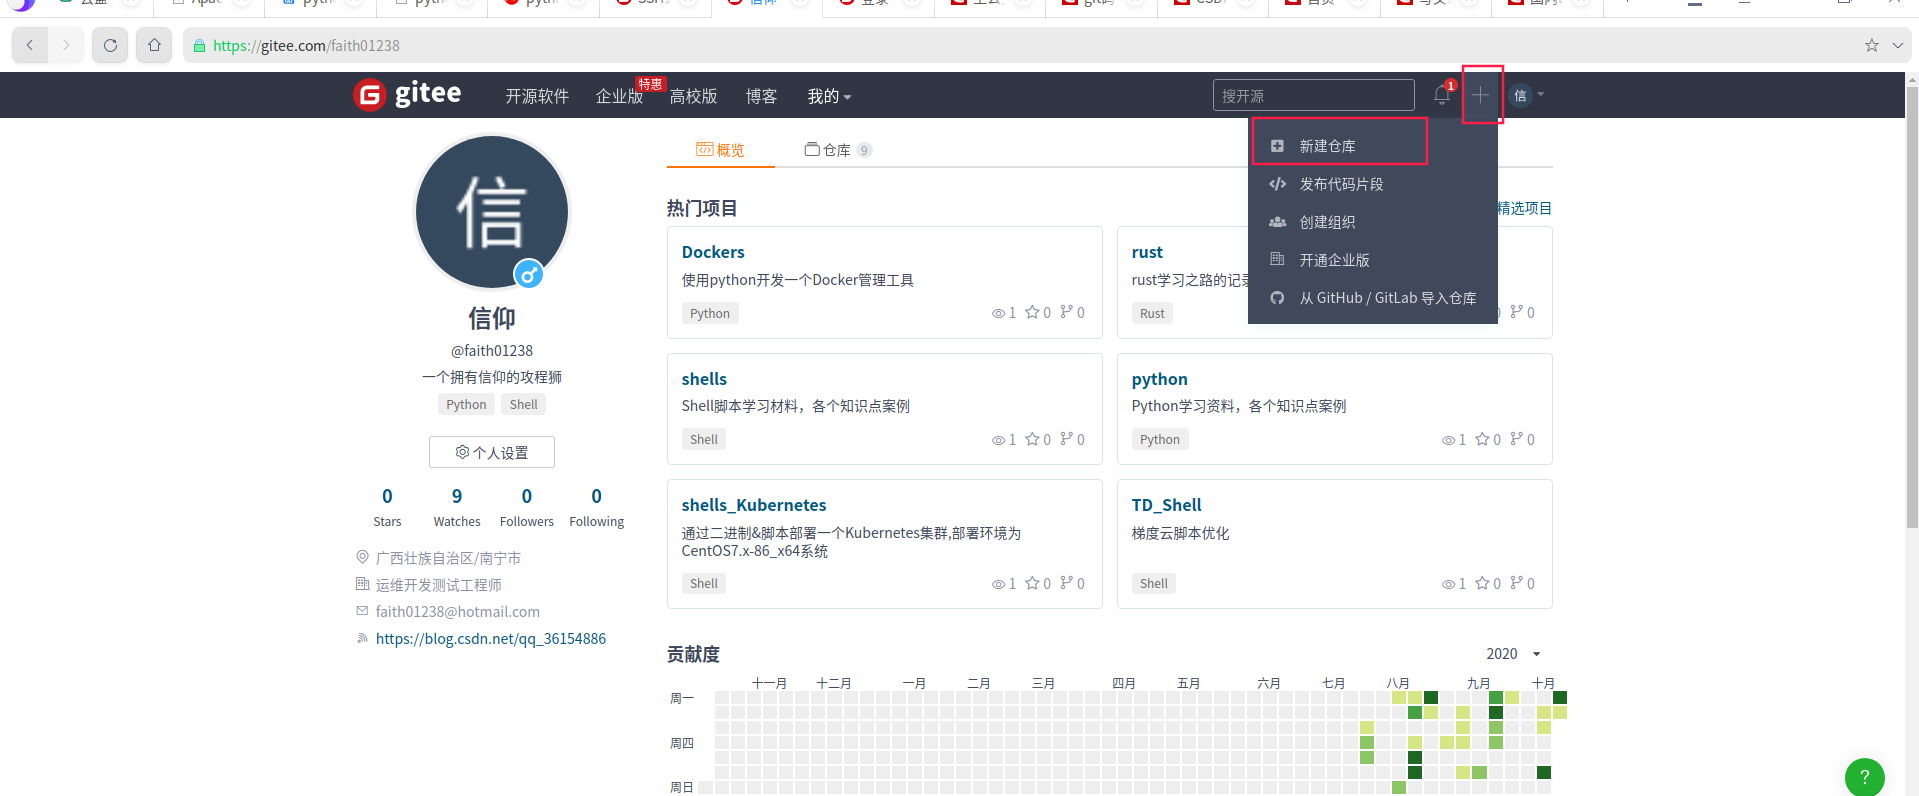Click the Shell tag under profile
Image resolution: width=1919 pixels, height=796 pixels.
click(x=523, y=404)
